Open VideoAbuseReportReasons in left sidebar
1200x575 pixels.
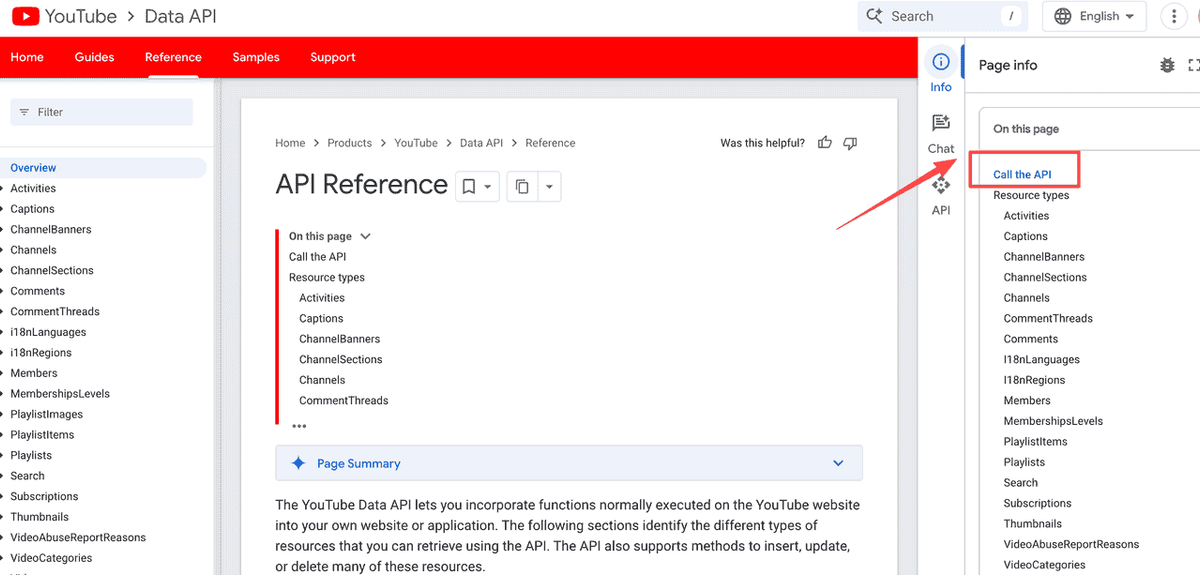78,537
